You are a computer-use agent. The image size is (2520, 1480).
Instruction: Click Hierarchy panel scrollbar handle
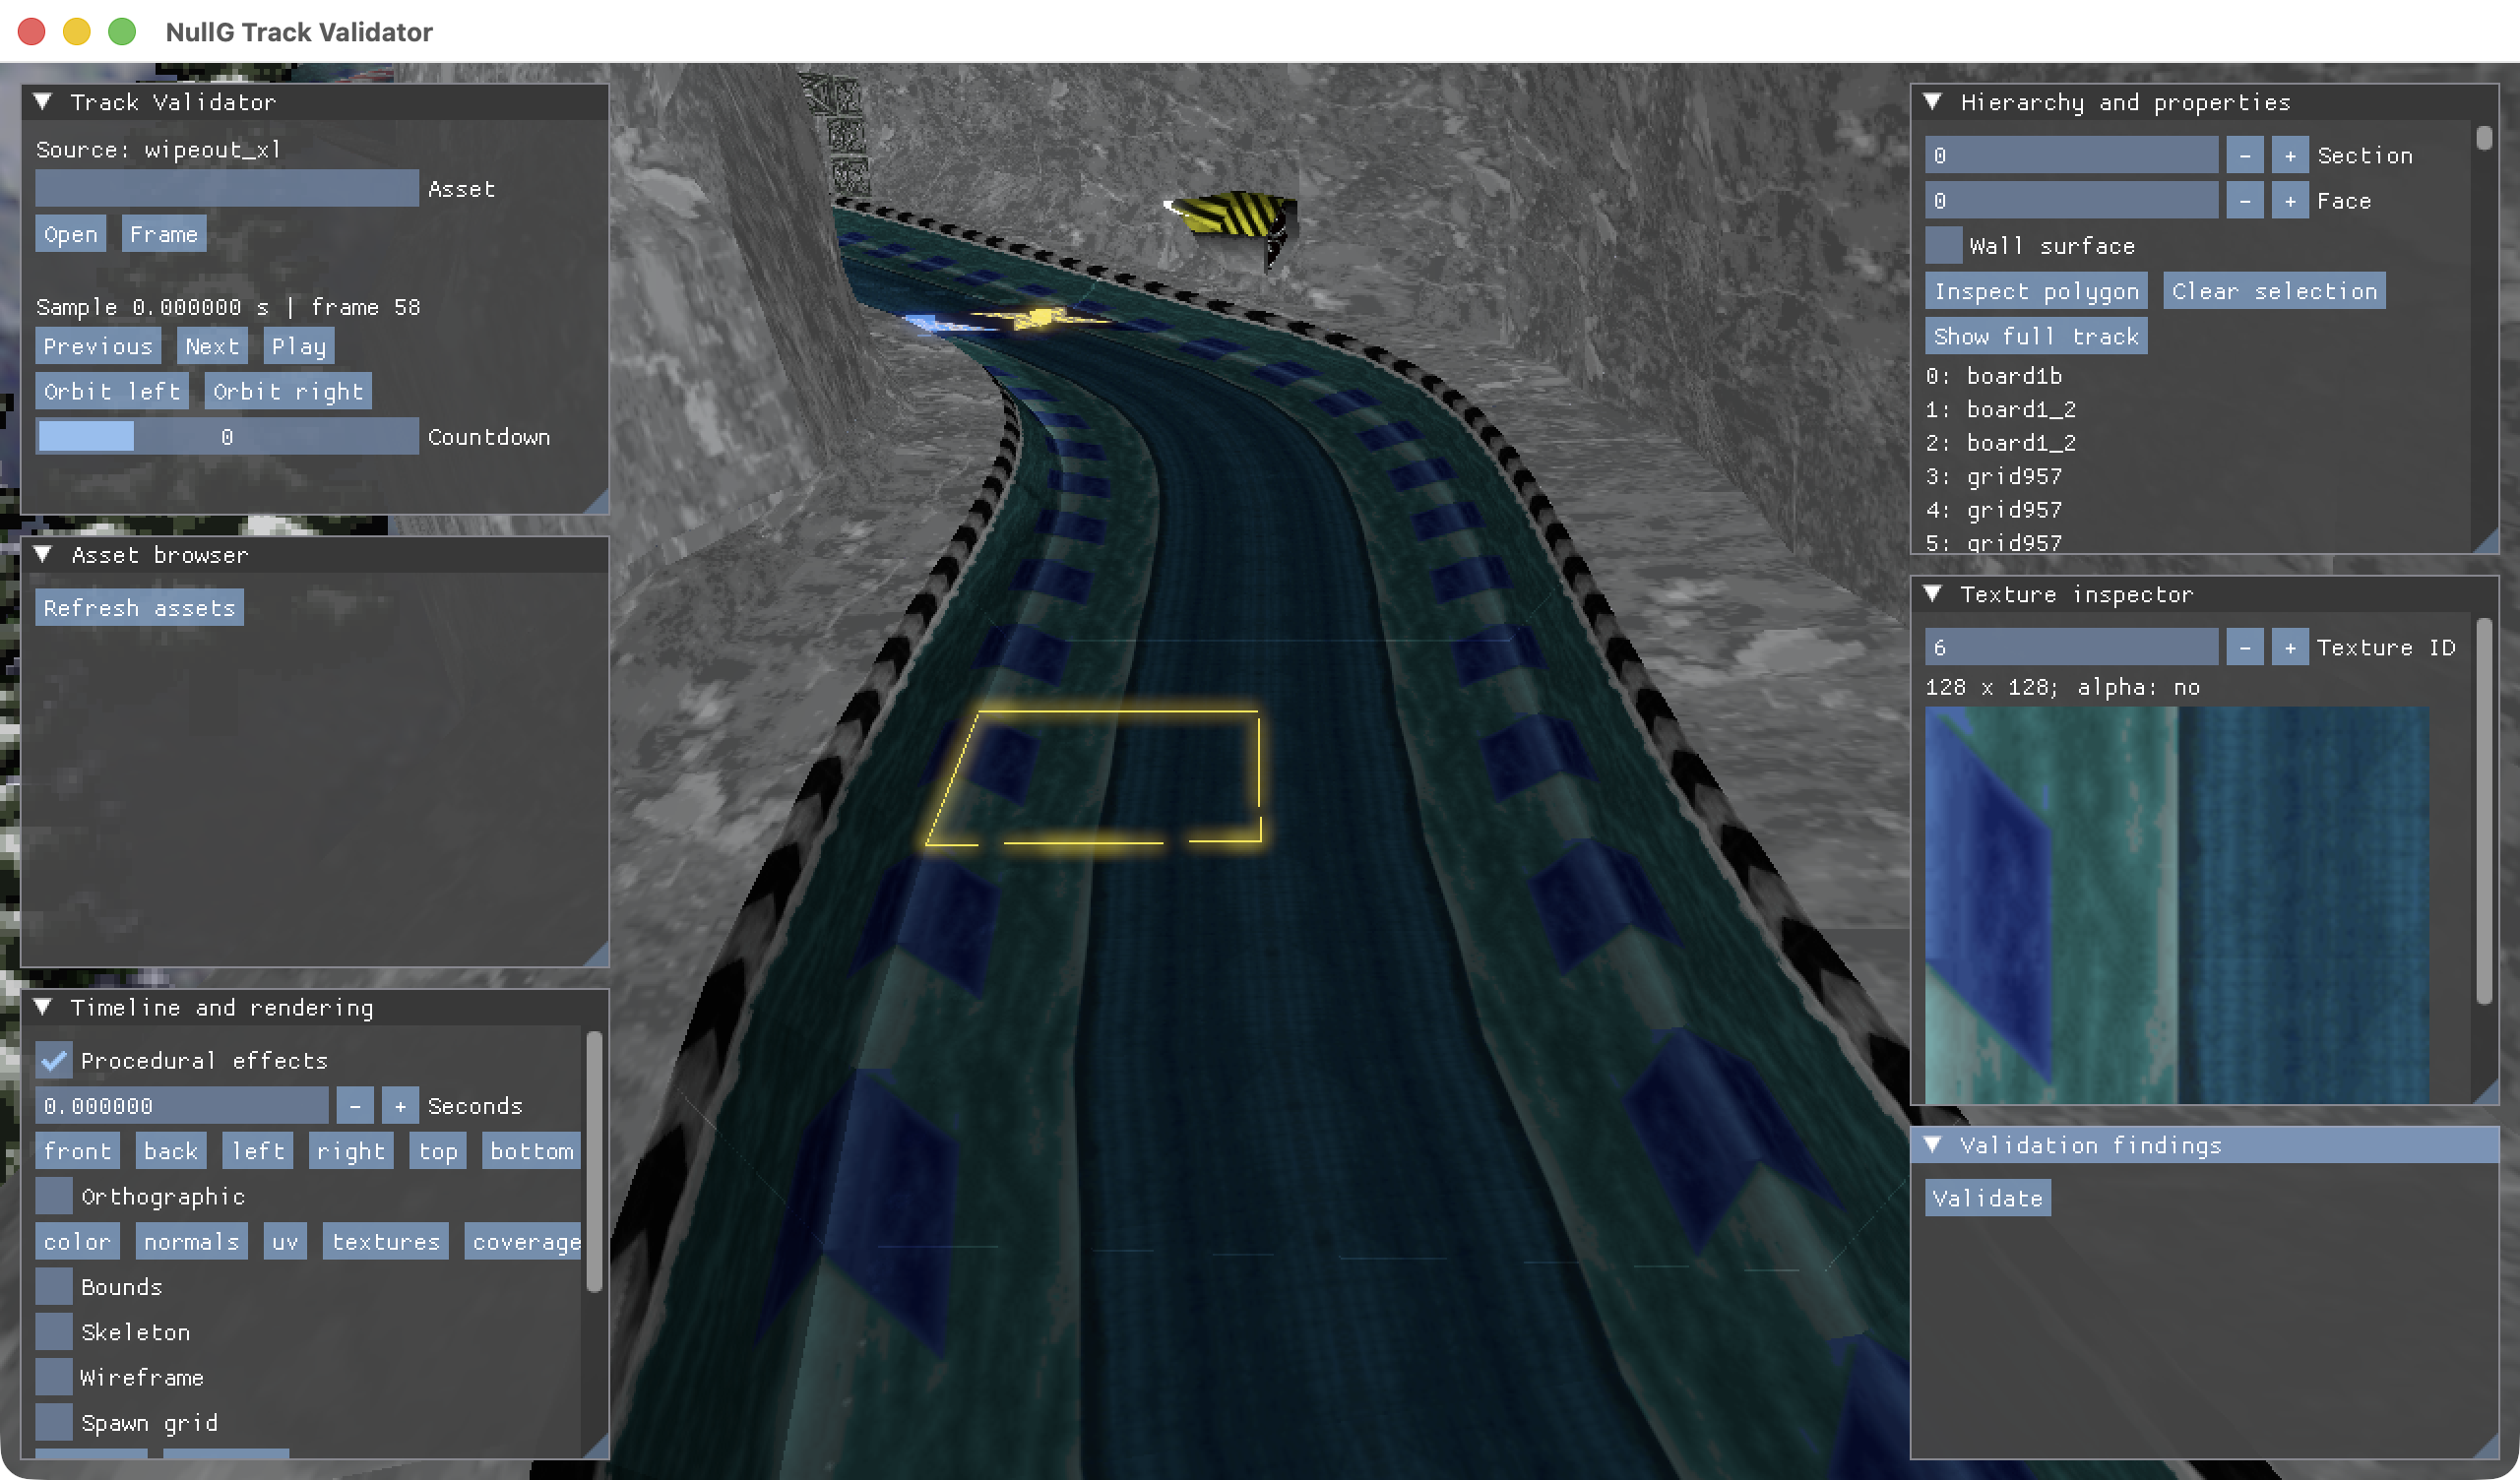click(2484, 138)
